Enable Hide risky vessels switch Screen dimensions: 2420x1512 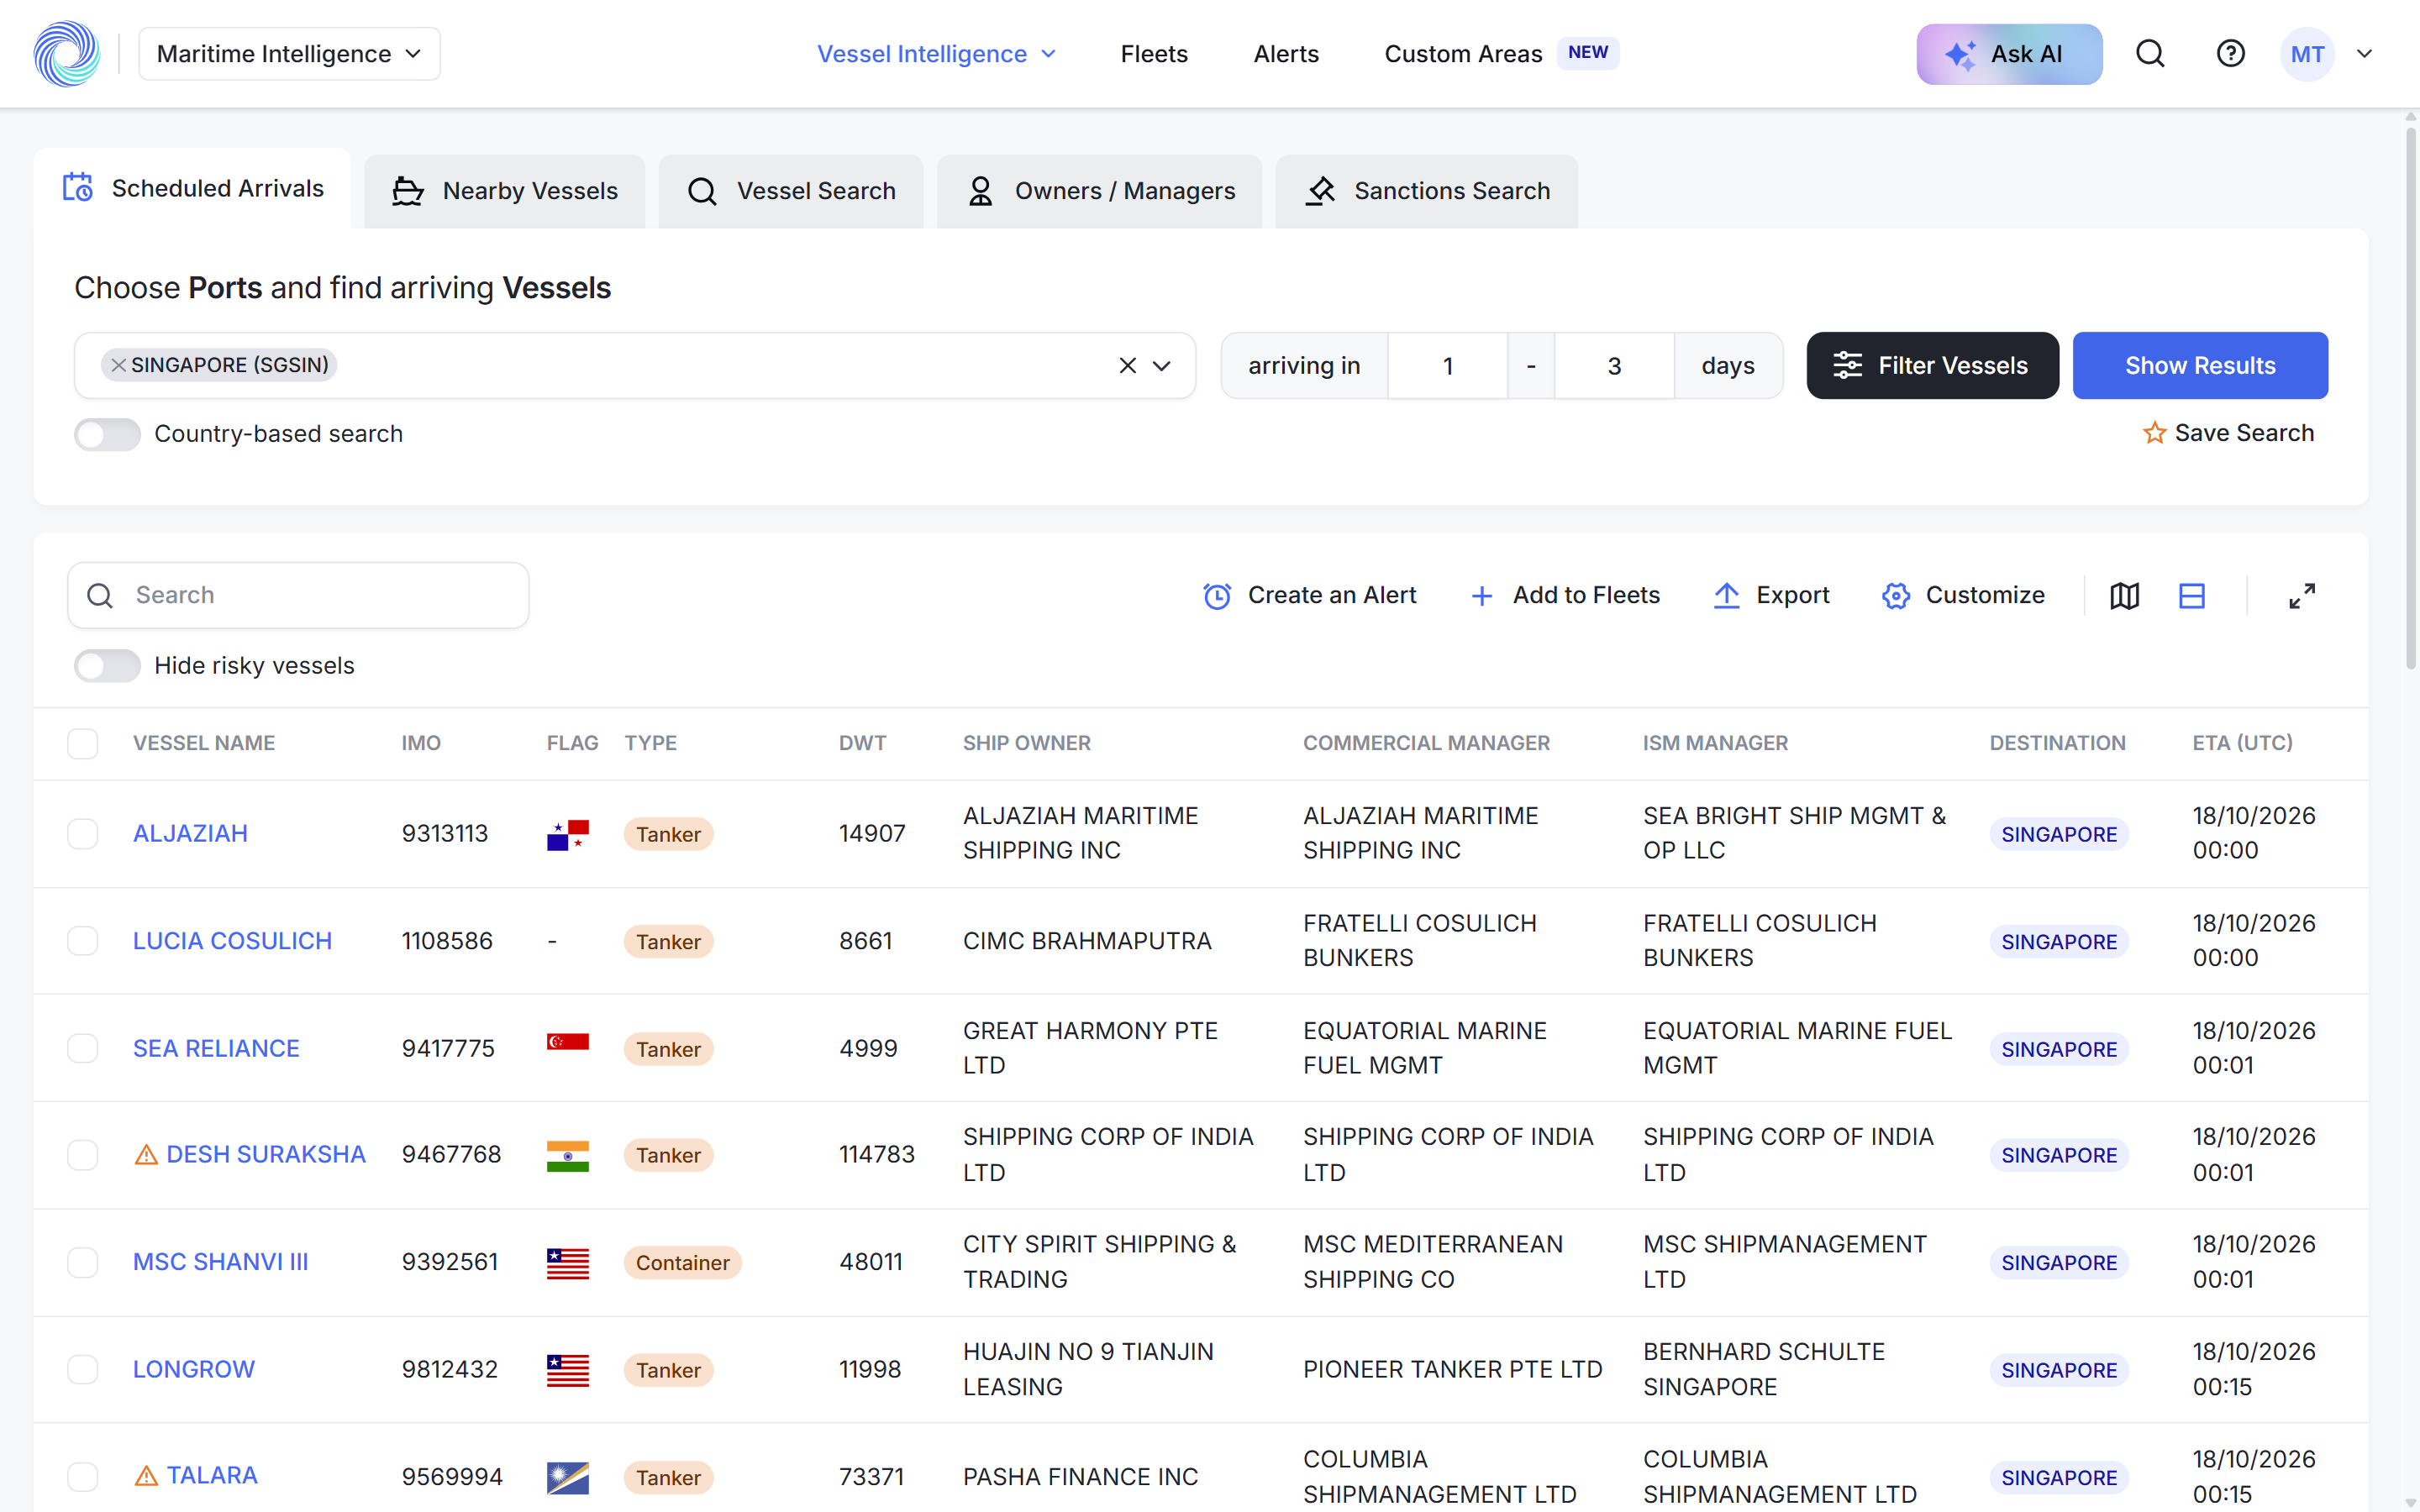107,666
